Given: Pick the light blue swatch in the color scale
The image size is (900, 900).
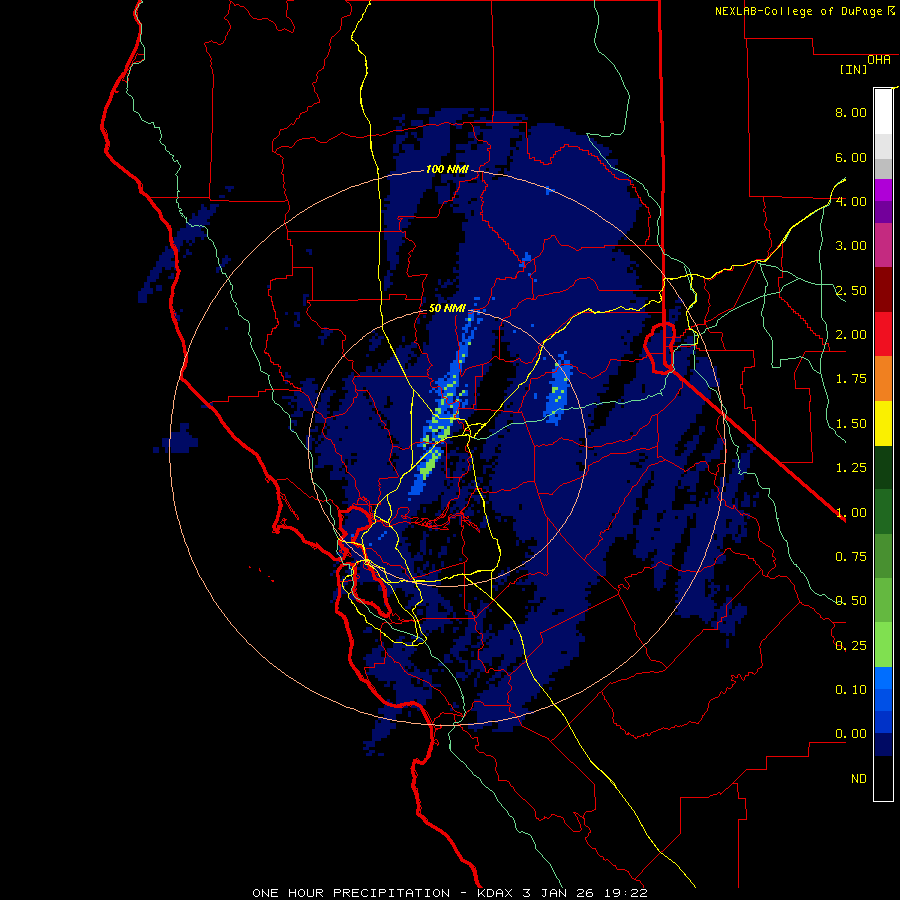Looking at the screenshot, I should coord(883,678).
